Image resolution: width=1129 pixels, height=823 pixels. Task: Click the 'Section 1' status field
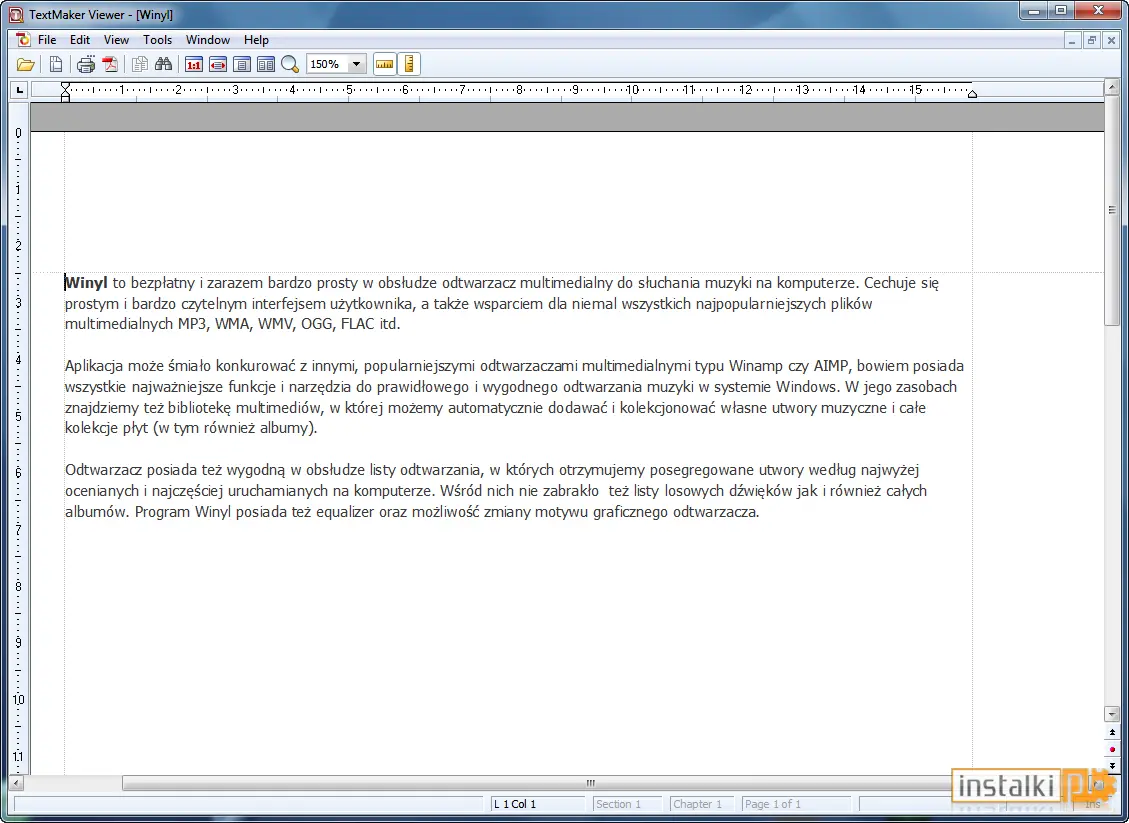point(626,804)
